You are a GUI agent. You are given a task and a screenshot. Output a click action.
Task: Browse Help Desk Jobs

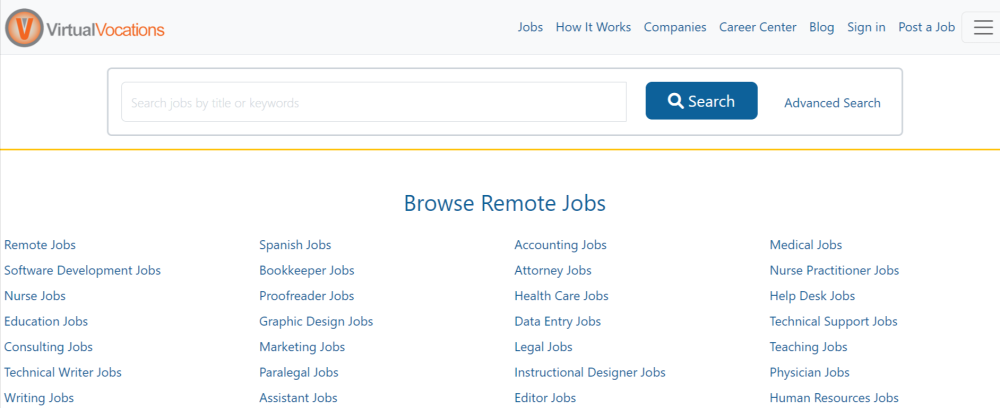(812, 296)
